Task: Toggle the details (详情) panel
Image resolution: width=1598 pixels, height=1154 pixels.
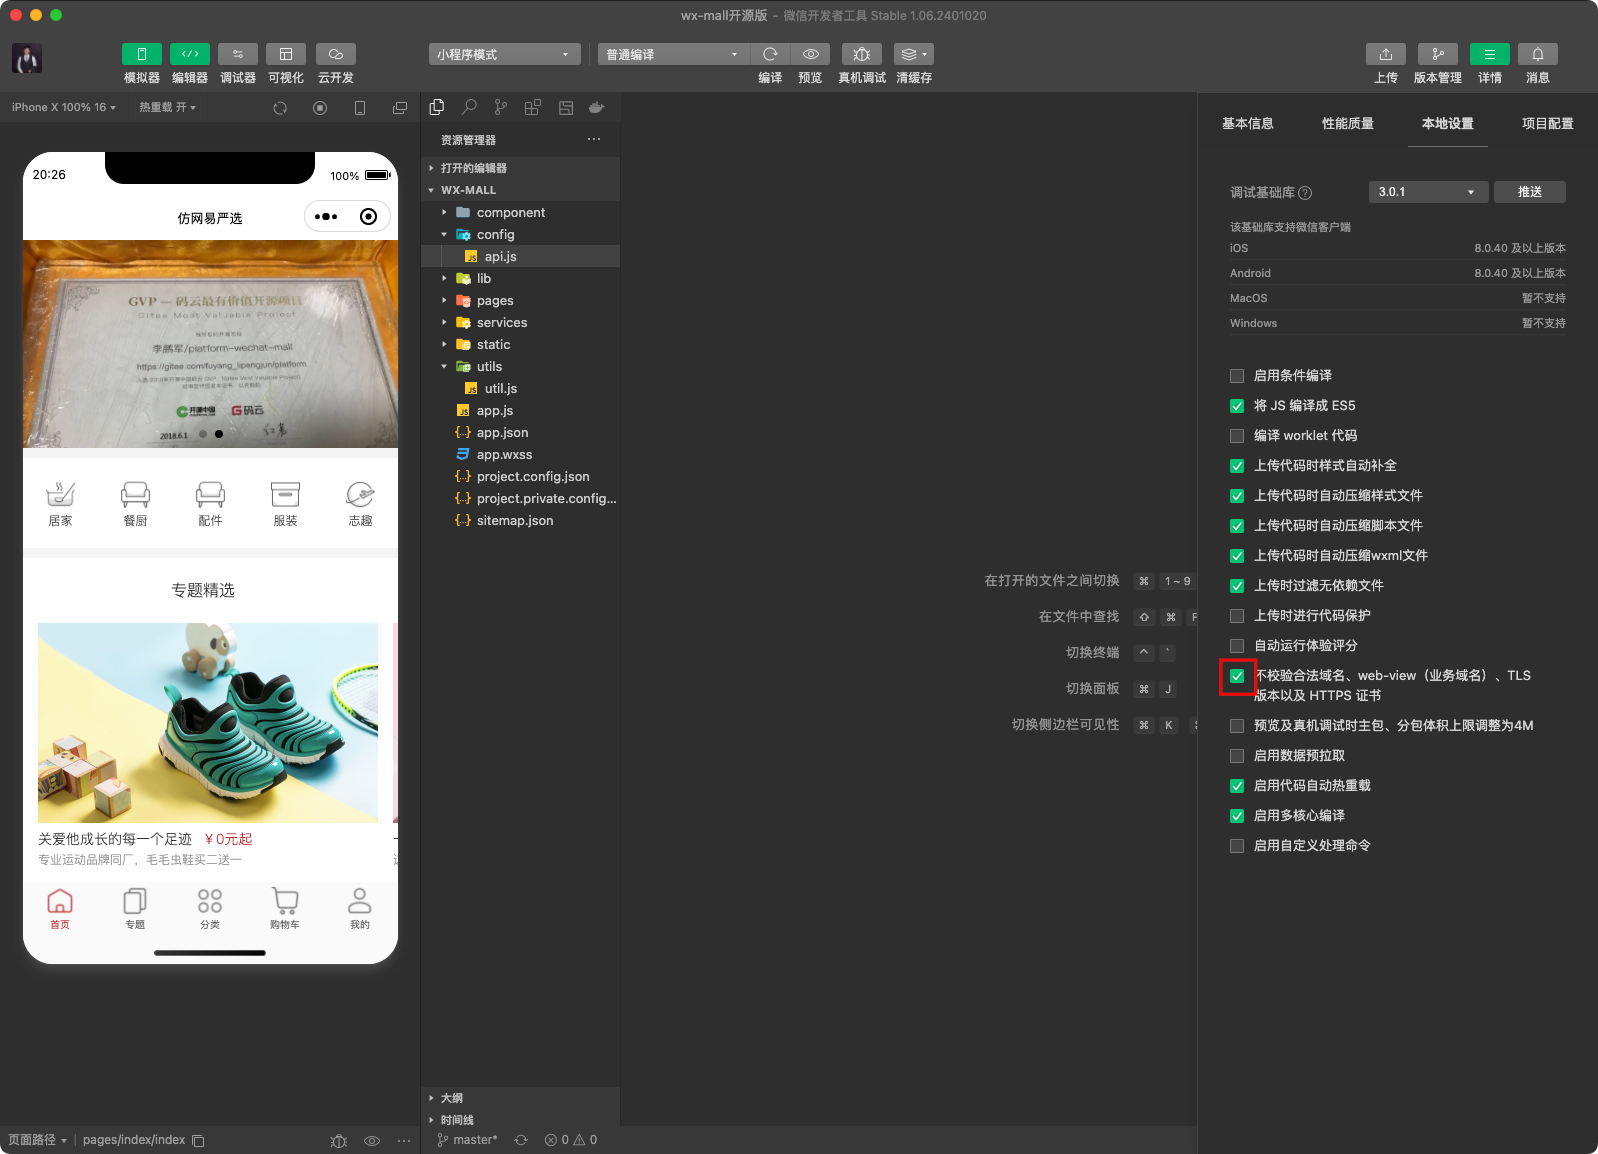Action: (x=1490, y=54)
